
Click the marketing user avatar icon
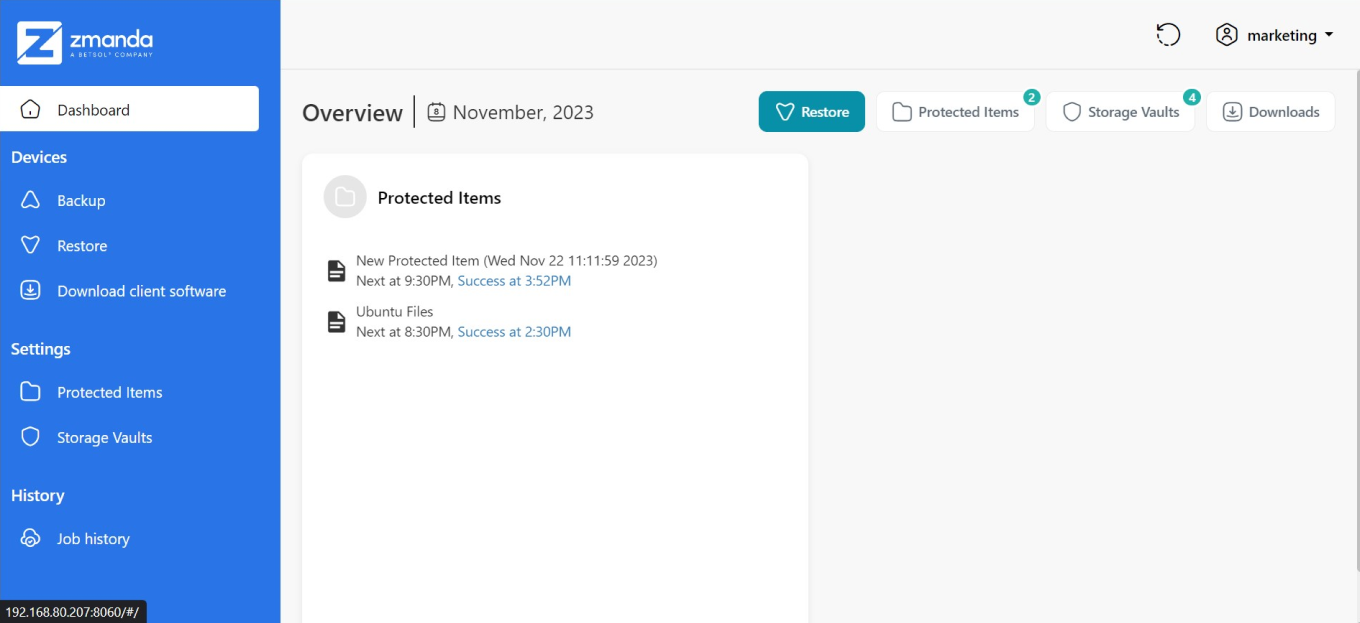coord(1226,35)
